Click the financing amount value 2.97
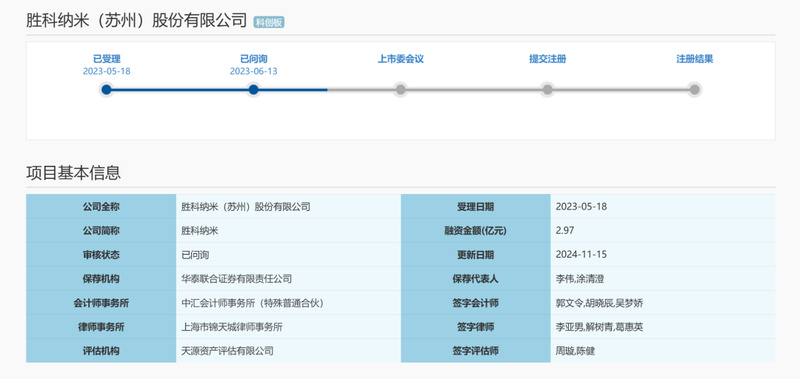800x379 pixels. point(565,231)
